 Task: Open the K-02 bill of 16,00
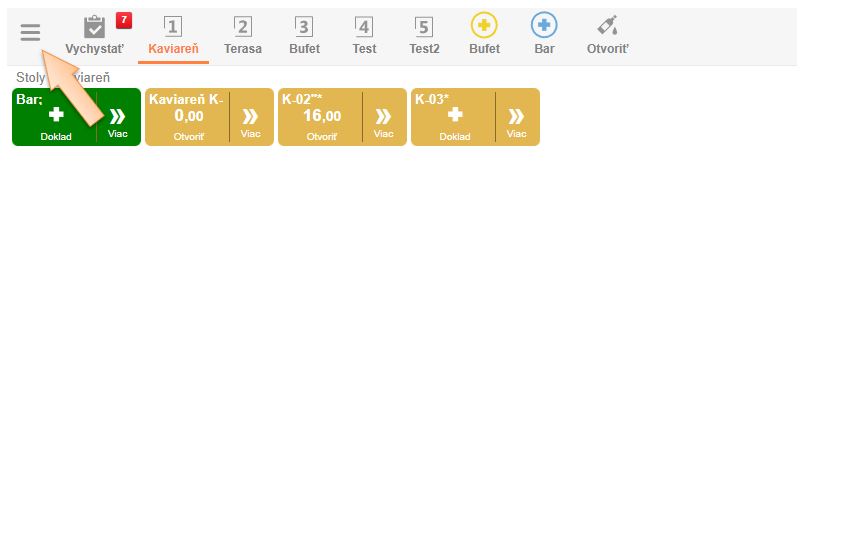pyautogui.click(x=321, y=118)
